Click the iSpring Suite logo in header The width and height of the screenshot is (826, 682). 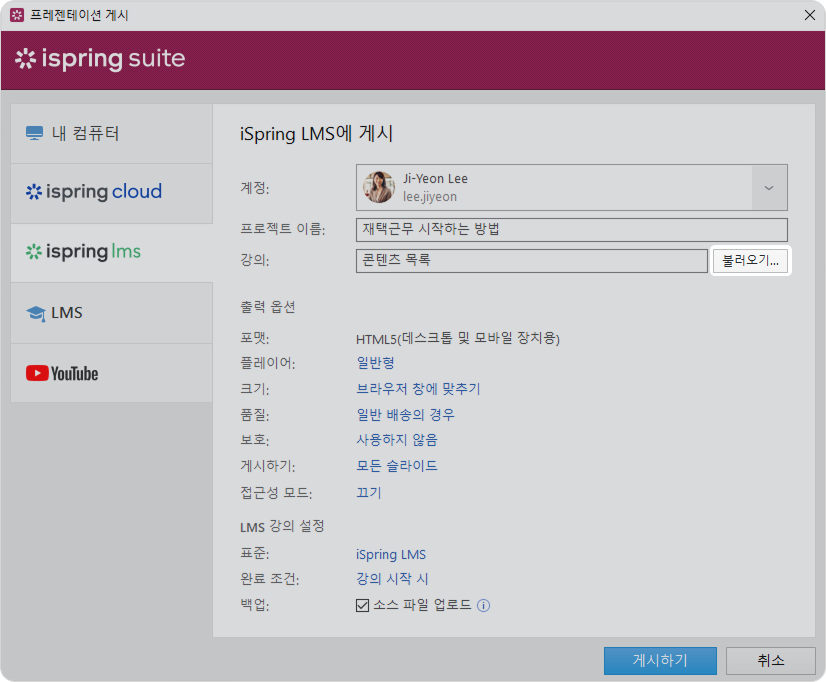point(100,59)
